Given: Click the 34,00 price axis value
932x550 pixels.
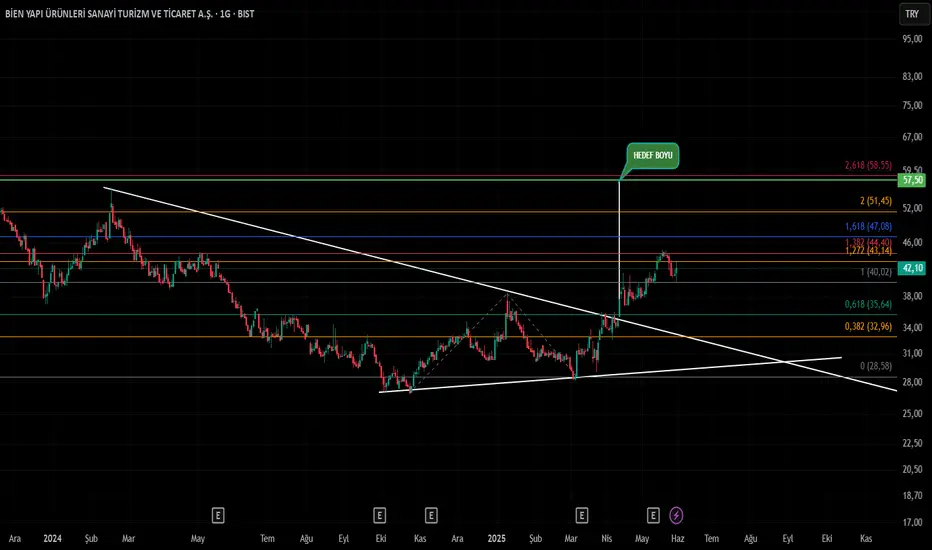Looking at the screenshot, I should [x=912, y=328].
